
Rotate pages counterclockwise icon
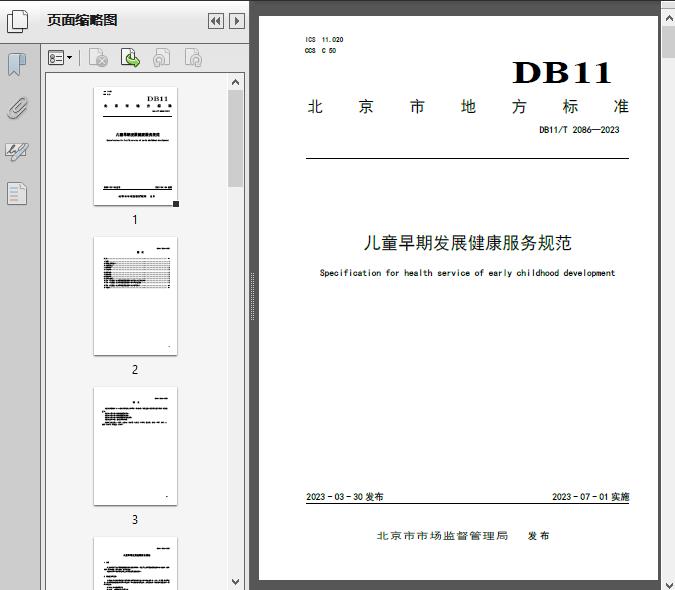[x=162, y=59]
